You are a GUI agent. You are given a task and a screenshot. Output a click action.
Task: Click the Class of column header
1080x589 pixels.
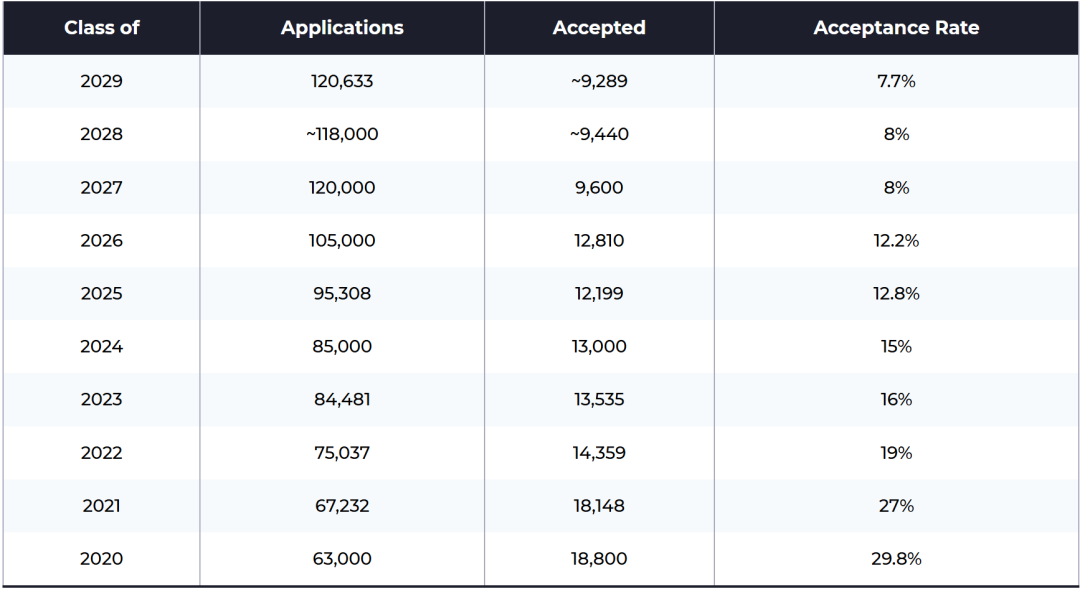pyautogui.click(x=101, y=28)
